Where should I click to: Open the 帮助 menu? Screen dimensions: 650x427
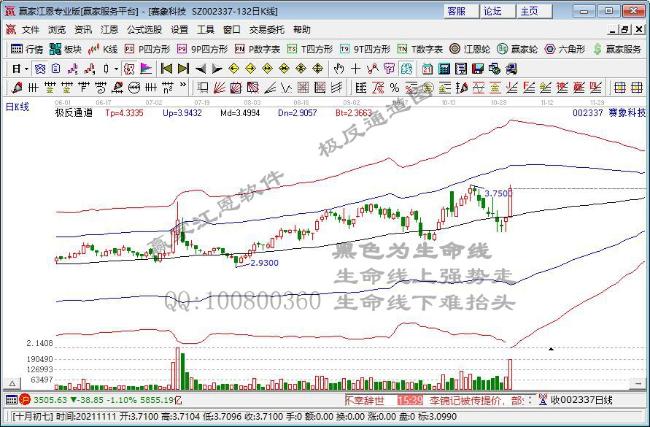302,30
